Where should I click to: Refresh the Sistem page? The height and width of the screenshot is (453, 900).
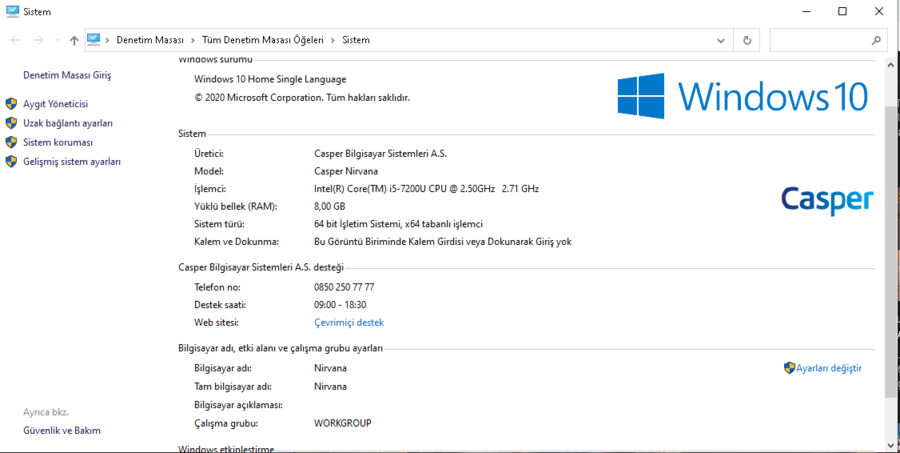point(747,40)
